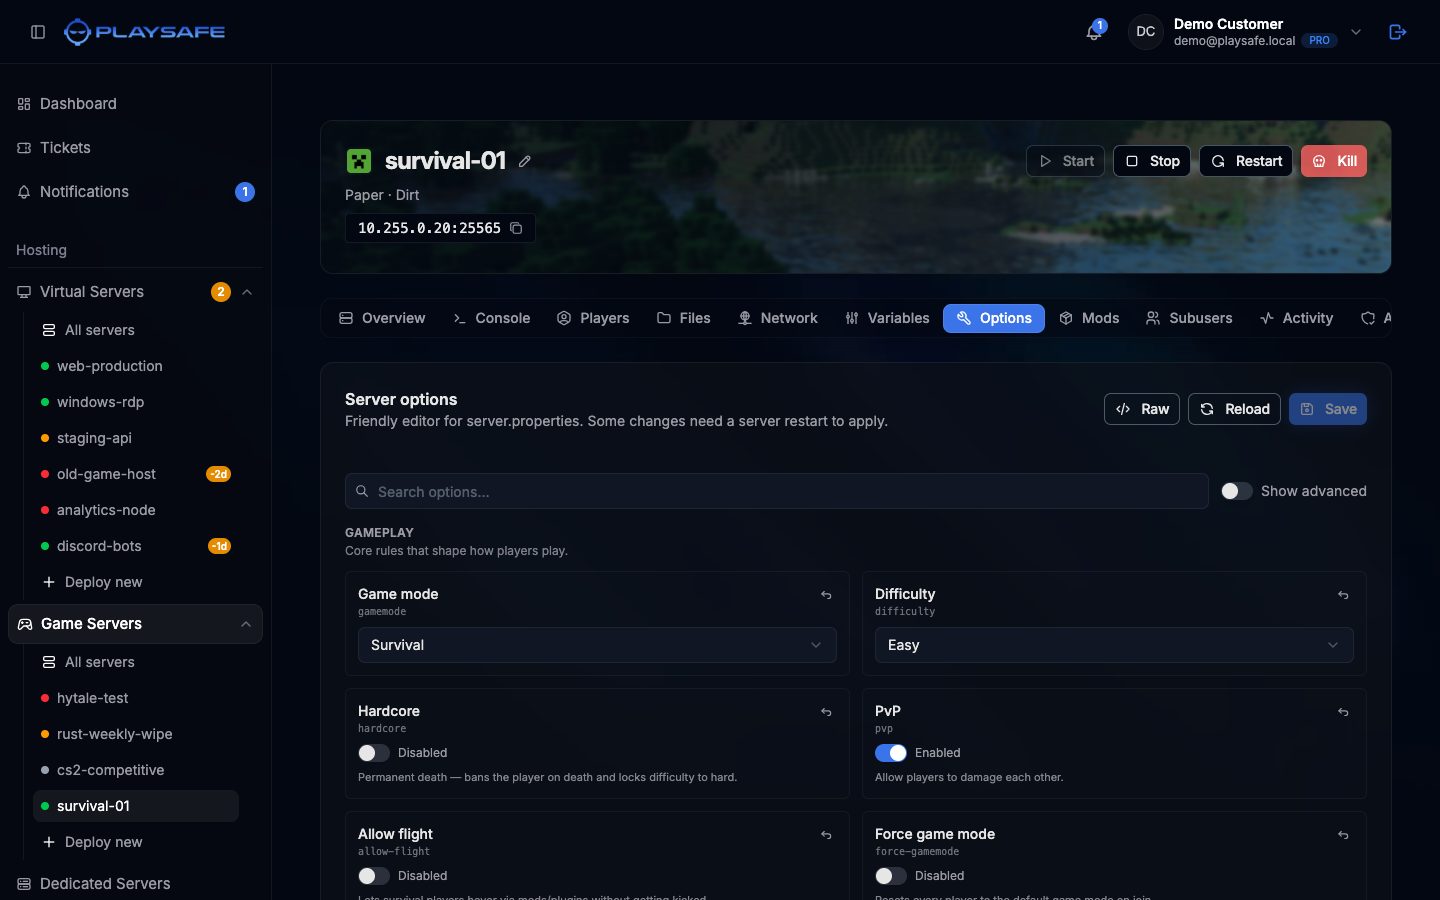Switch to the Players tab
This screenshot has height=900, width=1440.
[593, 318]
